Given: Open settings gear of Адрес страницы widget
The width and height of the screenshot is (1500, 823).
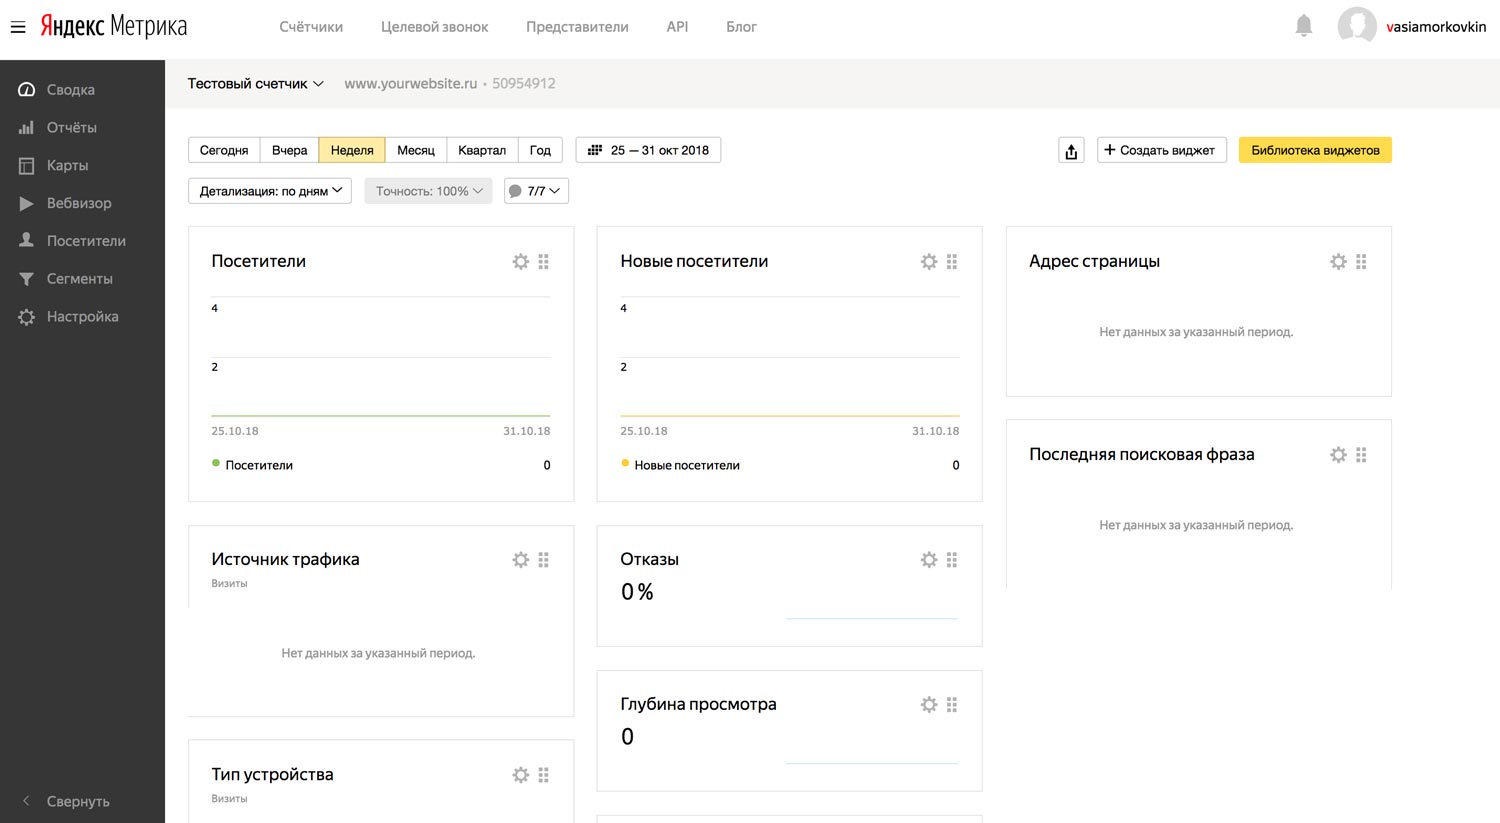Looking at the screenshot, I should (1338, 262).
